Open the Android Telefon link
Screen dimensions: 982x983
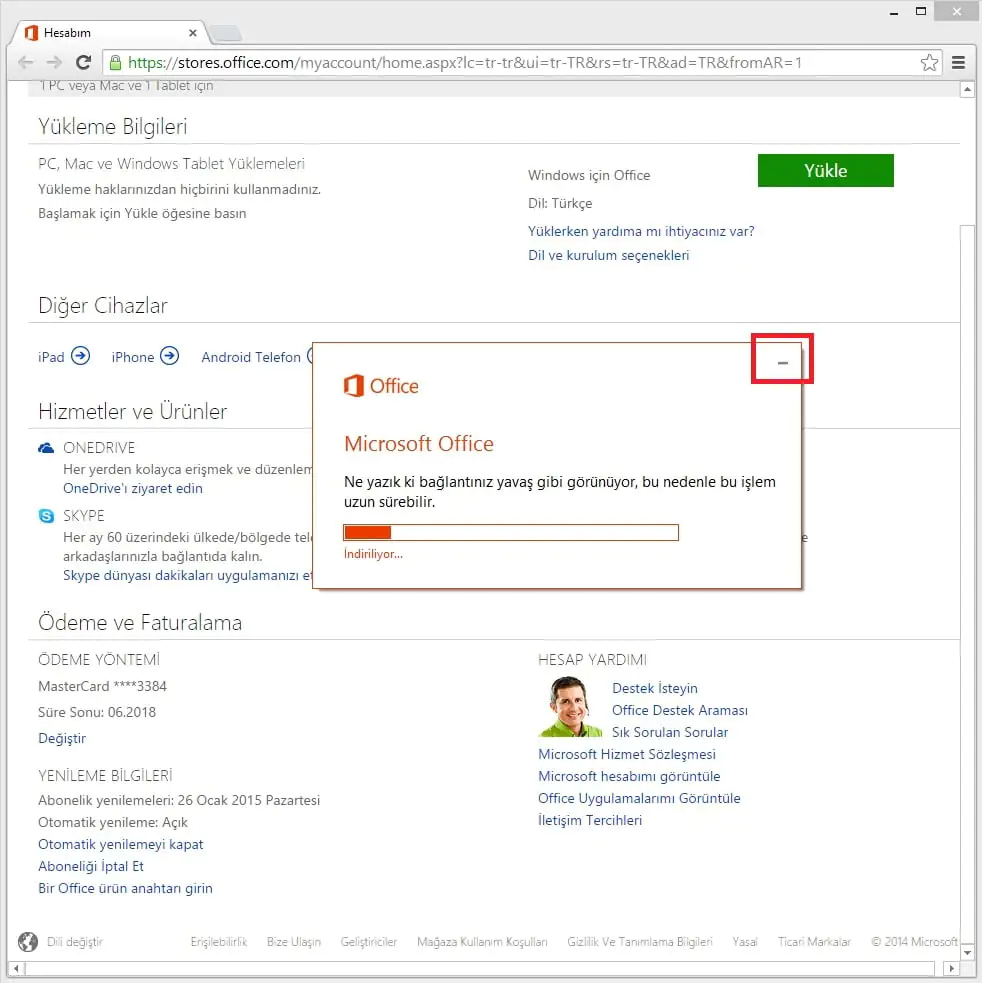coord(251,357)
